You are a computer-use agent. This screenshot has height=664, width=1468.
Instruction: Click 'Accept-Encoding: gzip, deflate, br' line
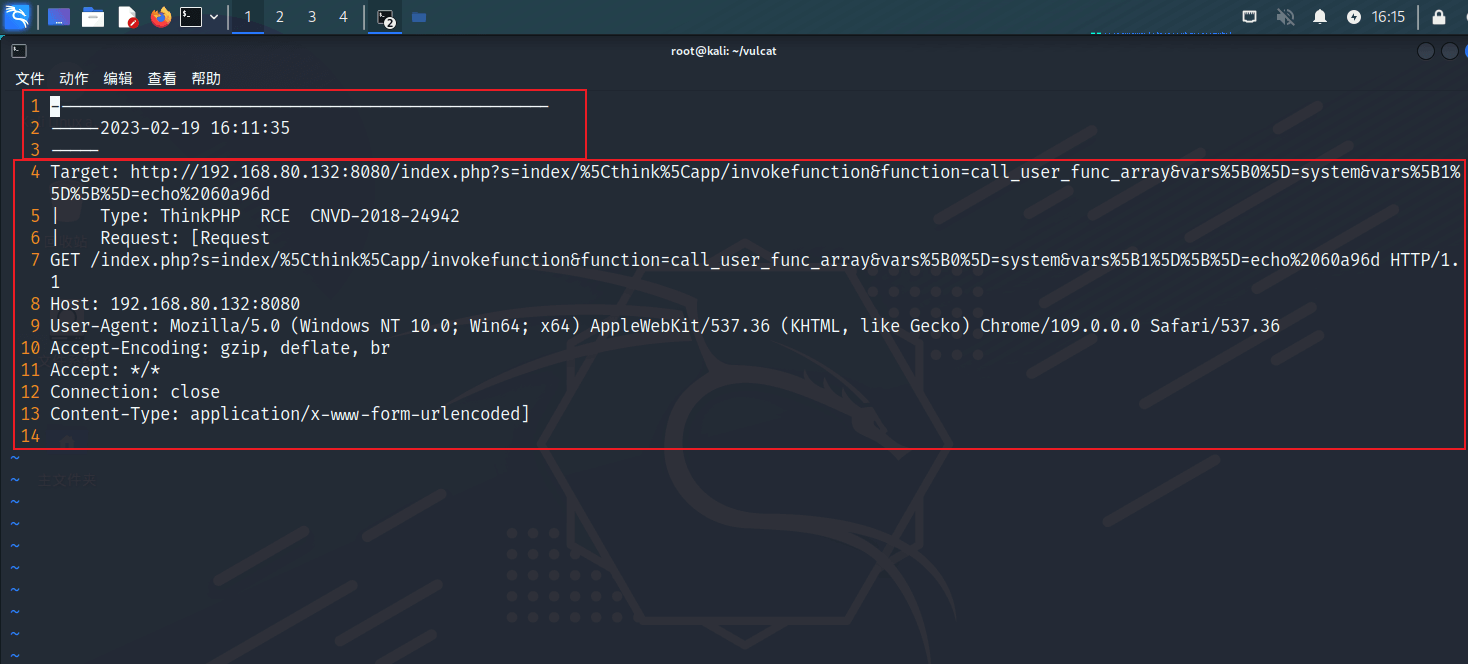pyautogui.click(x=220, y=348)
